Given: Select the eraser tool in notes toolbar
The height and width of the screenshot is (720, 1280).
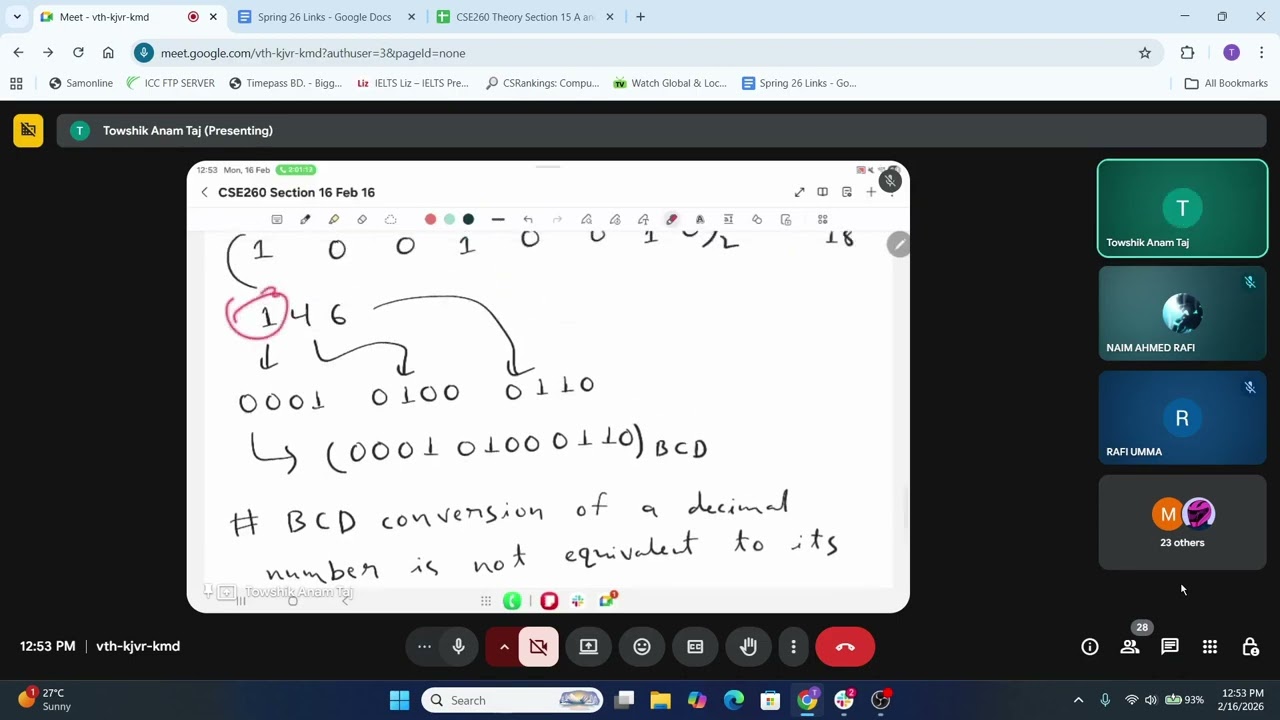Looking at the screenshot, I should 362,220.
